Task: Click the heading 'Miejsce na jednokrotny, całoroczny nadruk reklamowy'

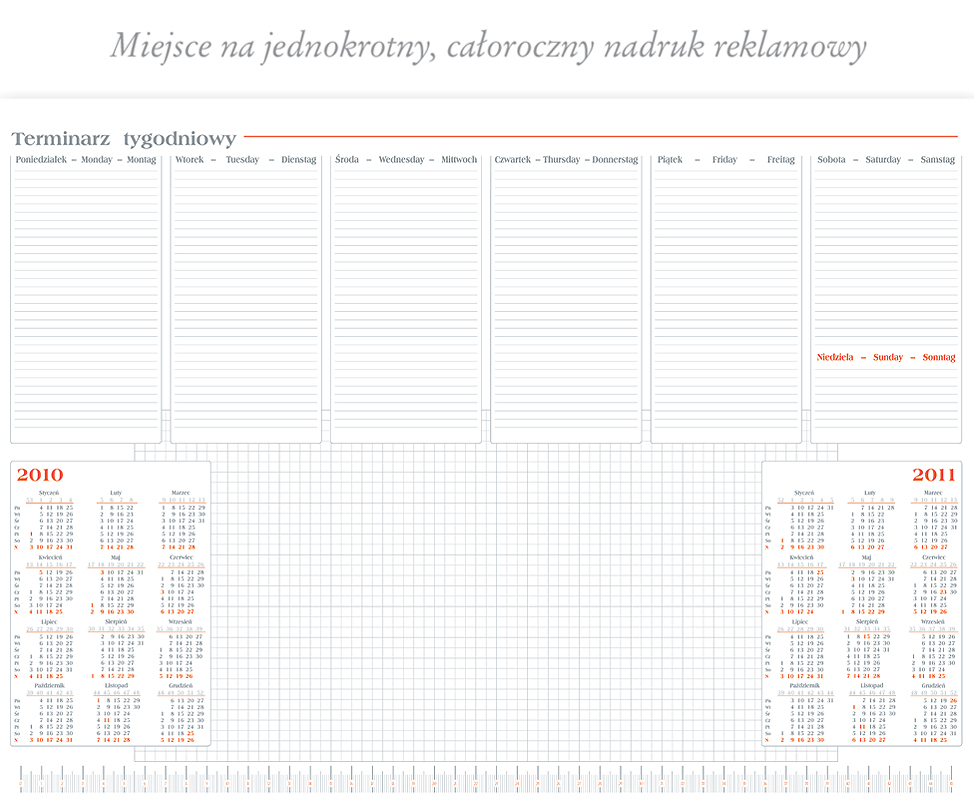Action: [x=488, y=47]
